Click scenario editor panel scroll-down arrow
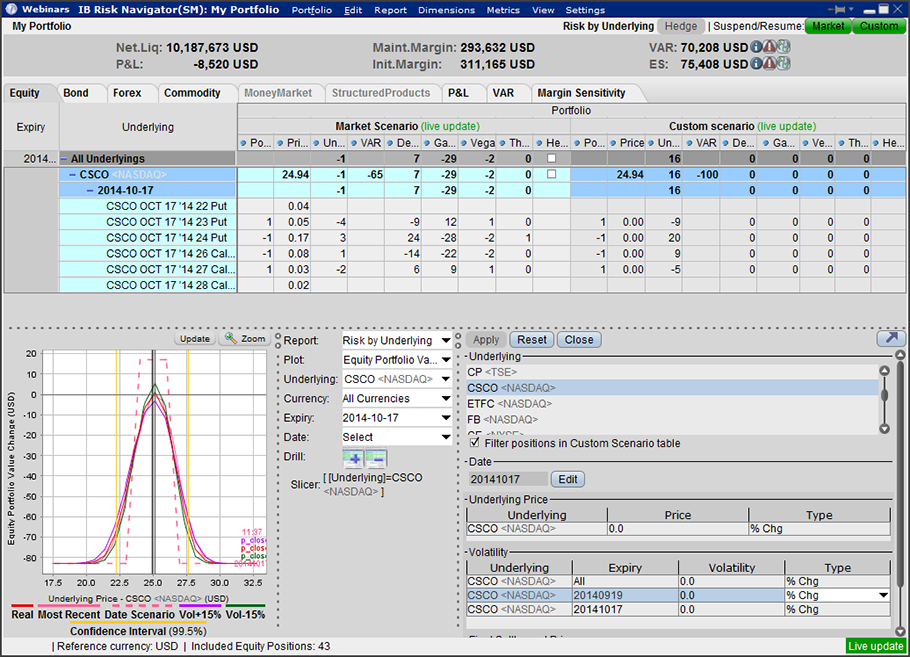The image size is (910, 657). click(x=900, y=631)
